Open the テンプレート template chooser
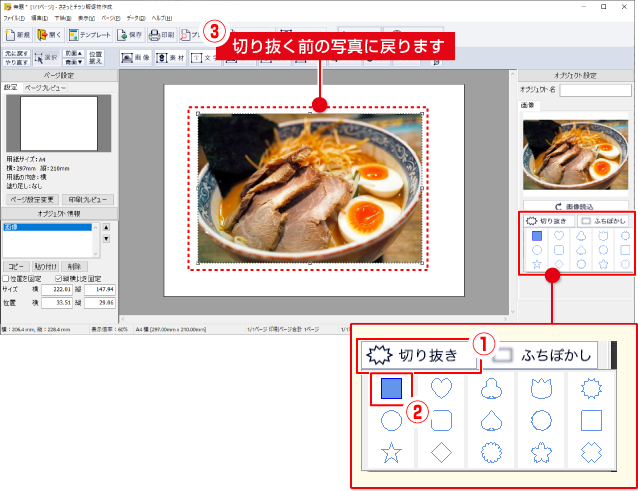The height and width of the screenshot is (491, 638). coord(89,35)
